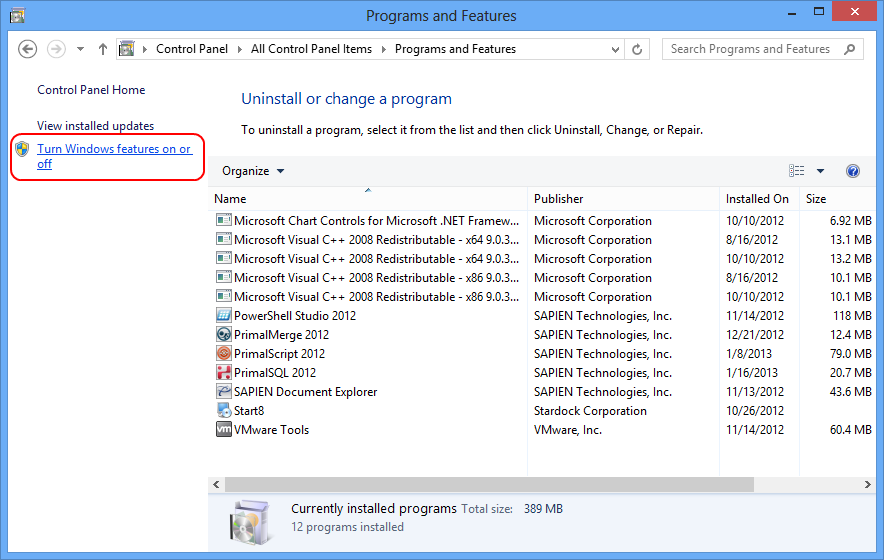Click horizontal scrollbar left arrow
The width and height of the screenshot is (884, 560).
tap(216, 484)
